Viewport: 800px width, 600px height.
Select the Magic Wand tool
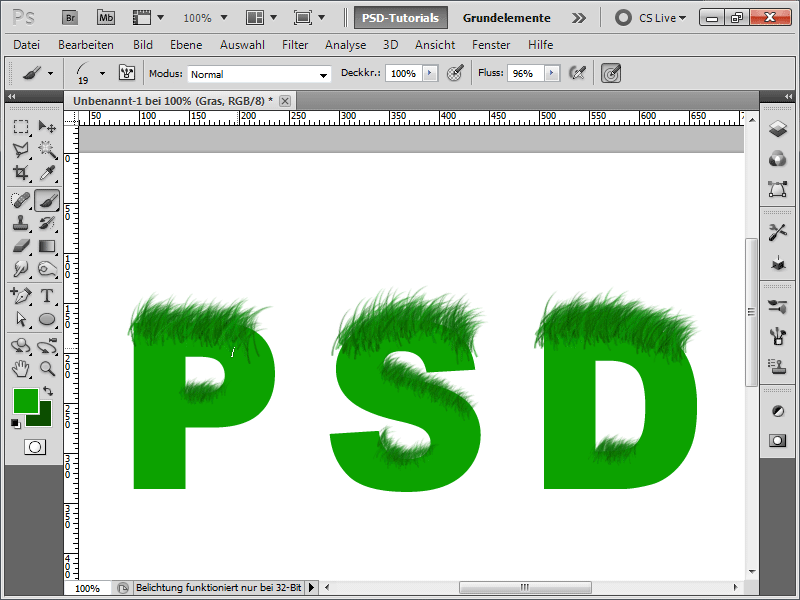tap(47, 149)
